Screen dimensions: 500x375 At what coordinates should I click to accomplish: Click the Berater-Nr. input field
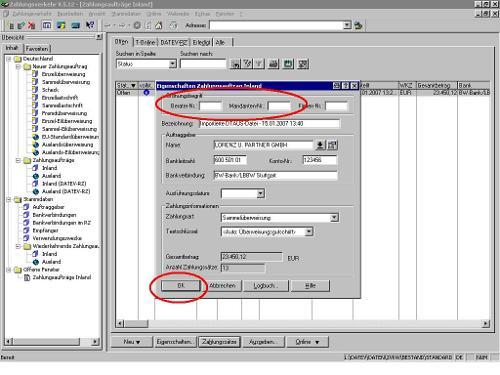[210, 106]
